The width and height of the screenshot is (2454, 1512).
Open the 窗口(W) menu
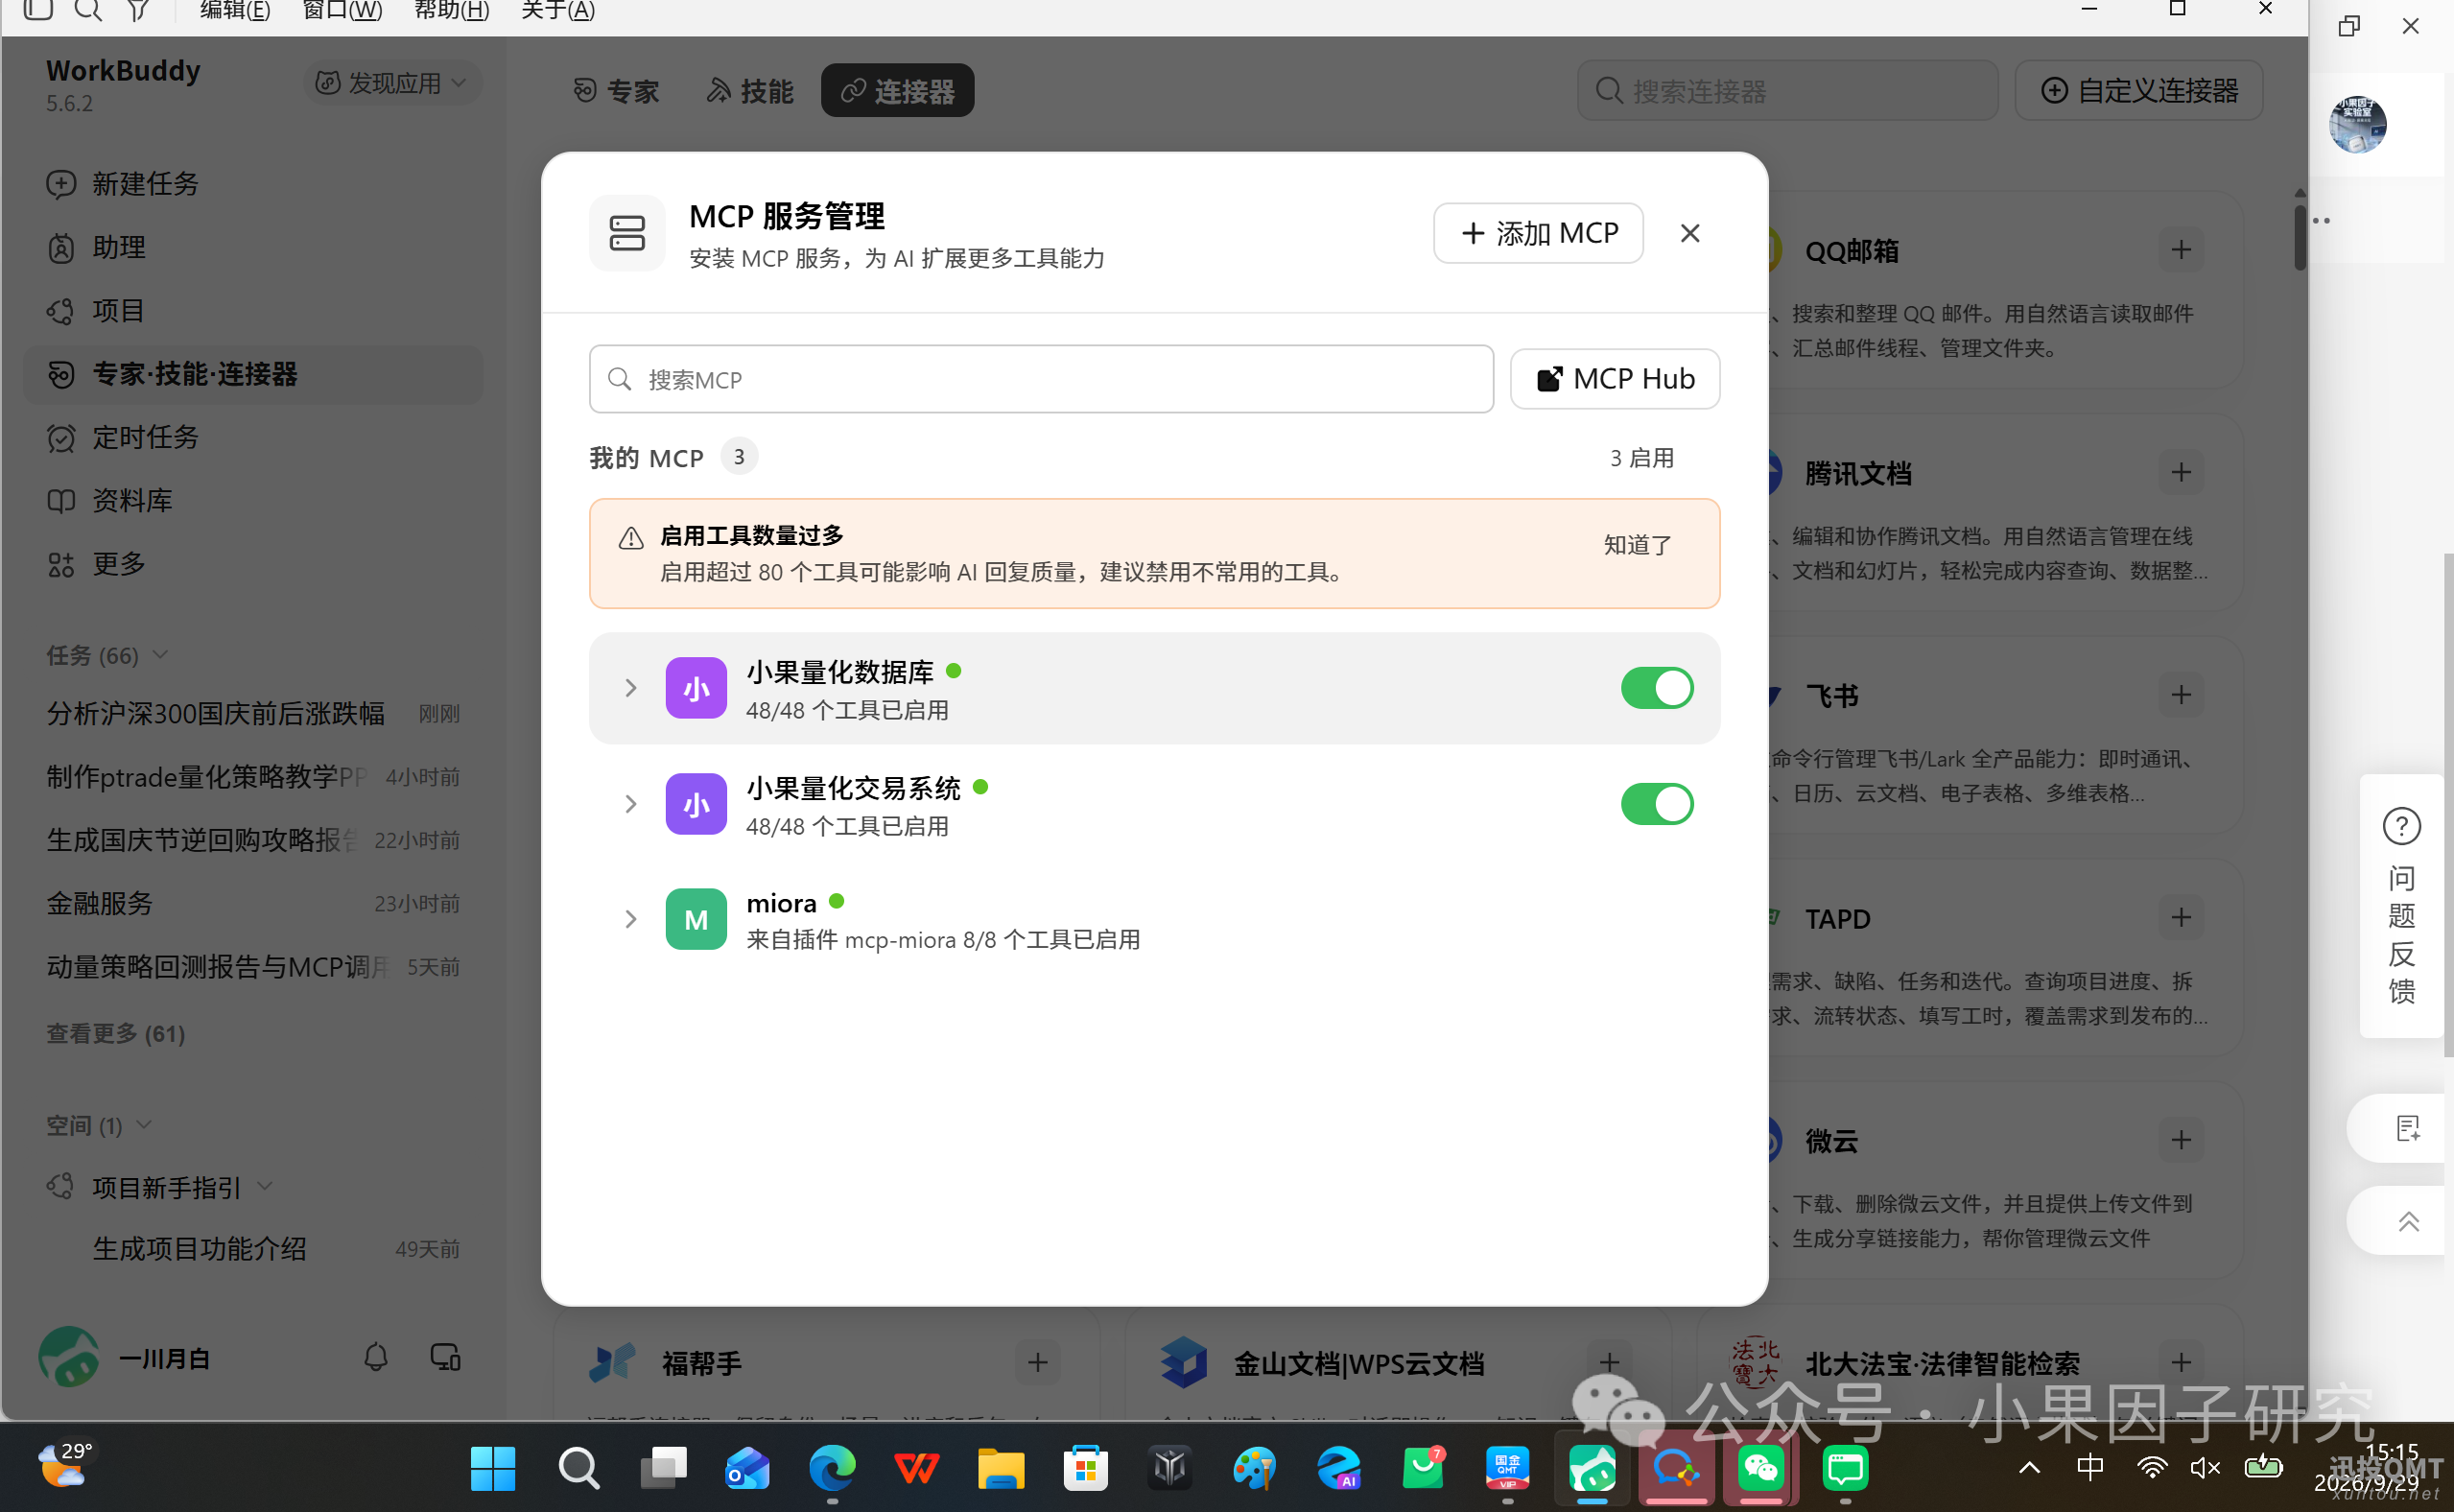[342, 10]
